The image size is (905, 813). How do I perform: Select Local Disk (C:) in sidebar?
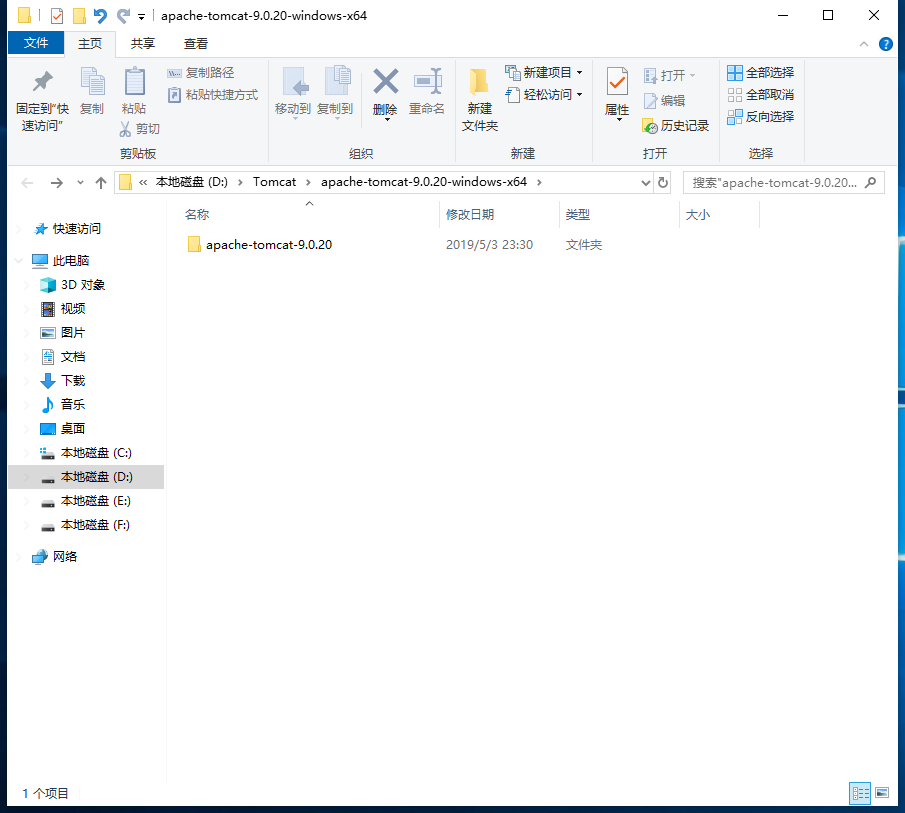click(95, 453)
